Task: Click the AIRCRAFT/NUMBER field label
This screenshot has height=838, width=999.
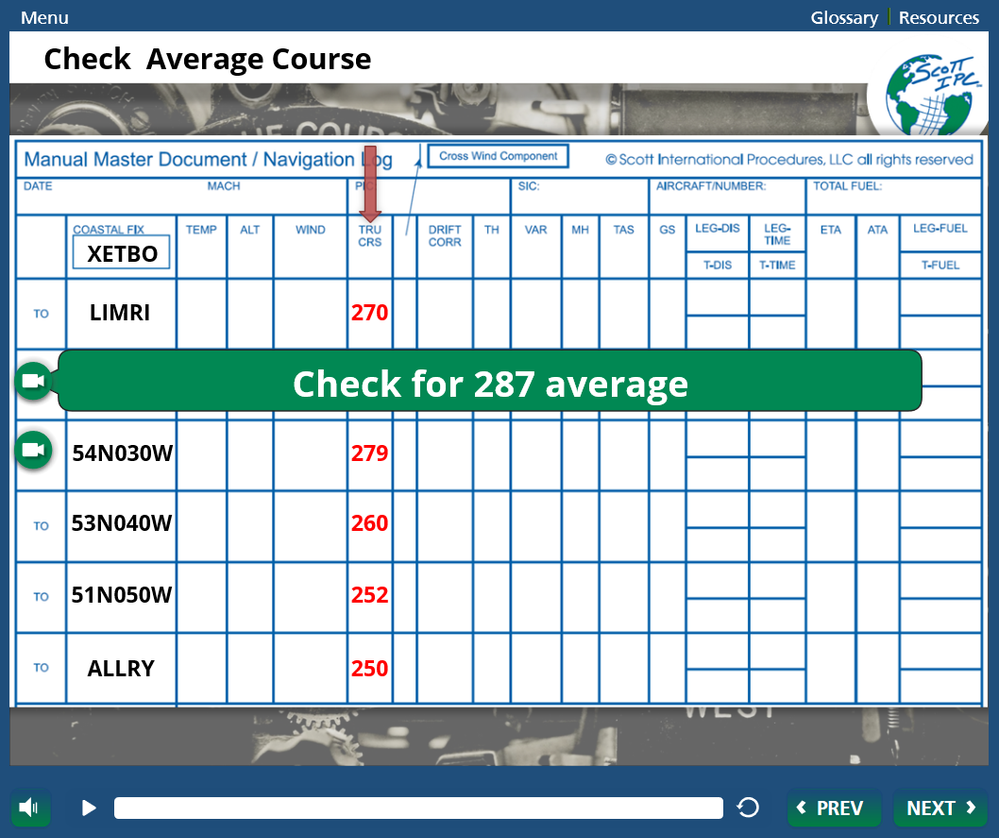Action: [x=711, y=186]
